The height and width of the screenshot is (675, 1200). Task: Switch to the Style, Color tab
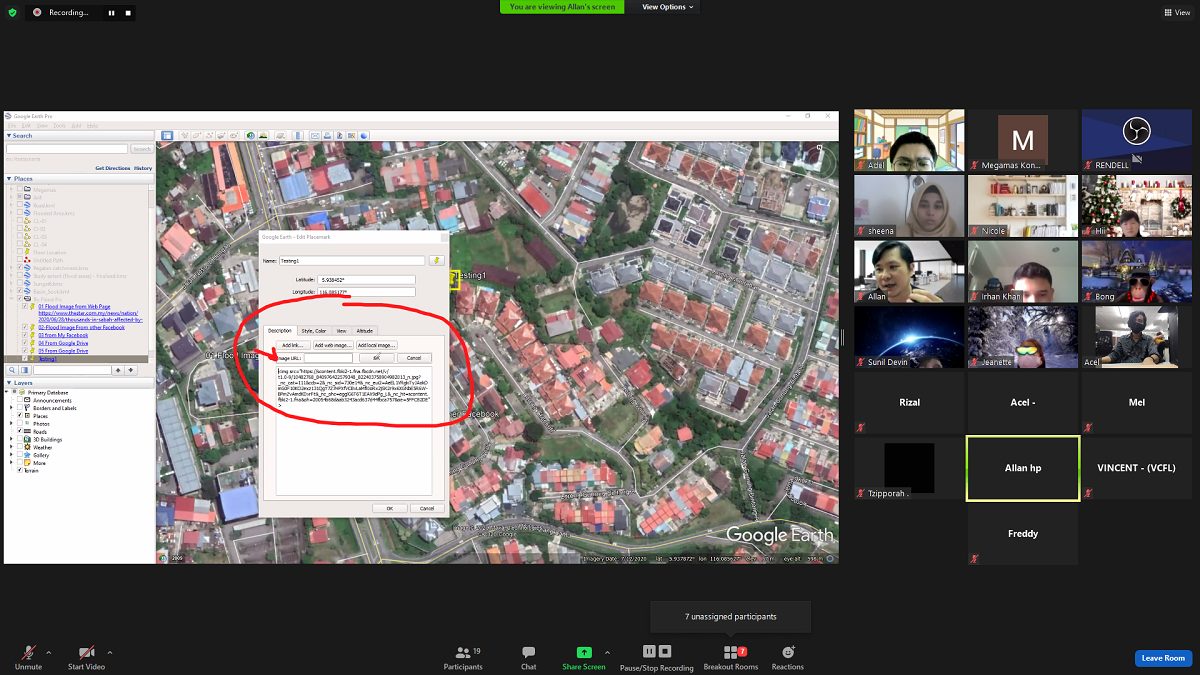point(314,330)
